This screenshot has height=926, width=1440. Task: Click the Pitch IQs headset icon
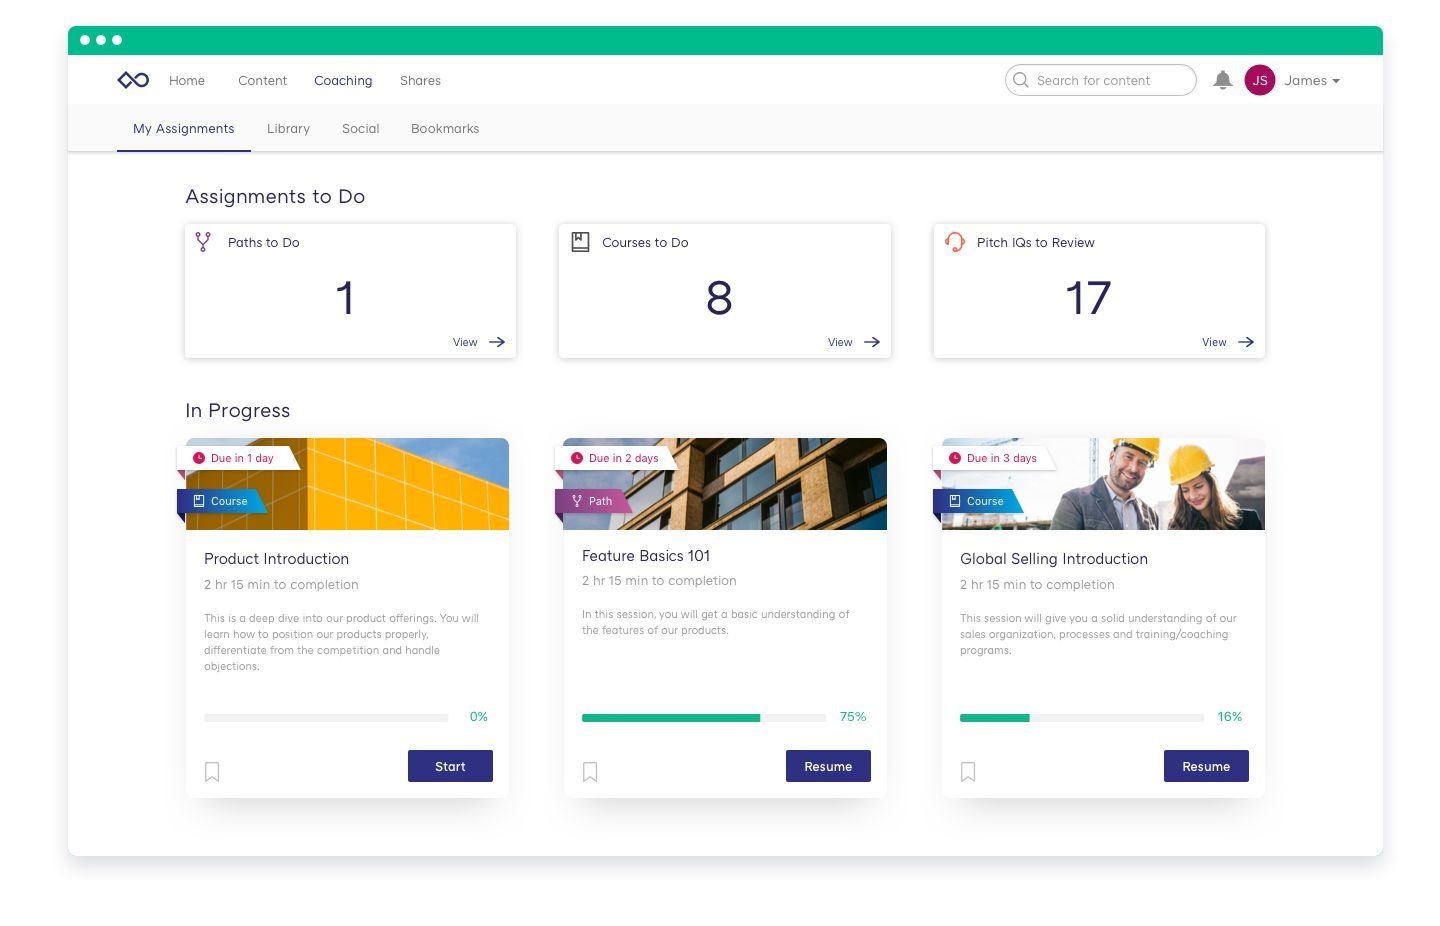coord(955,242)
